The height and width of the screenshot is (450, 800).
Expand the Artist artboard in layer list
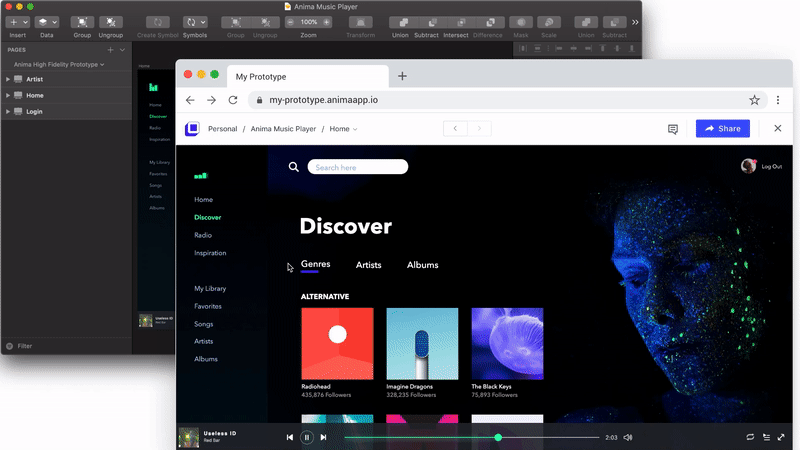(x=8, y=79)
